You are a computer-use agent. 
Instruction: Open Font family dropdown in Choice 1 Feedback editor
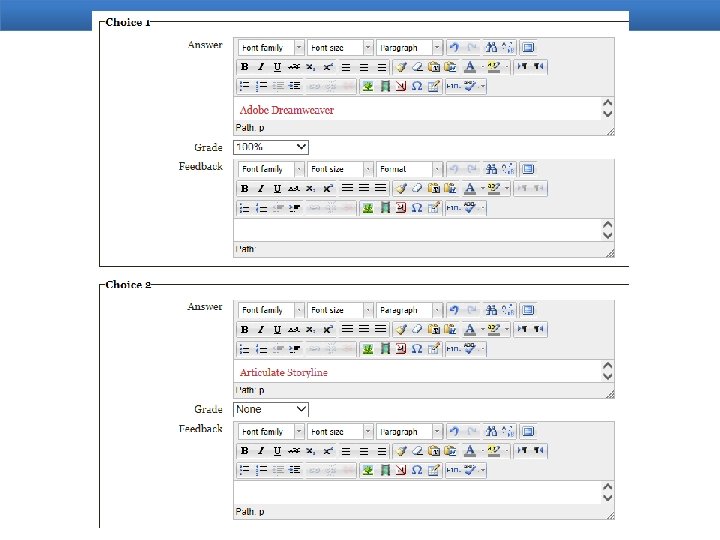pos(271,169)
